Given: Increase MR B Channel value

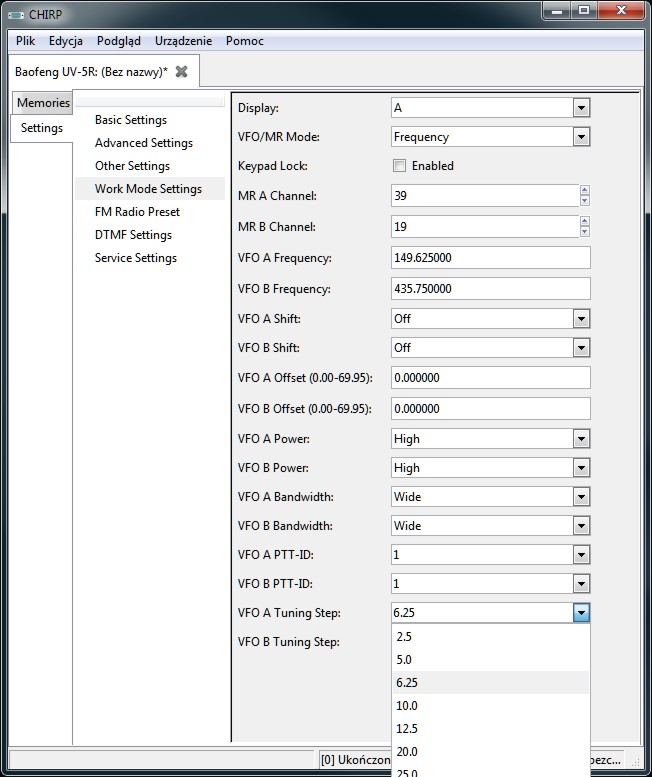Looking at the screenshot, I should point(585,221).
